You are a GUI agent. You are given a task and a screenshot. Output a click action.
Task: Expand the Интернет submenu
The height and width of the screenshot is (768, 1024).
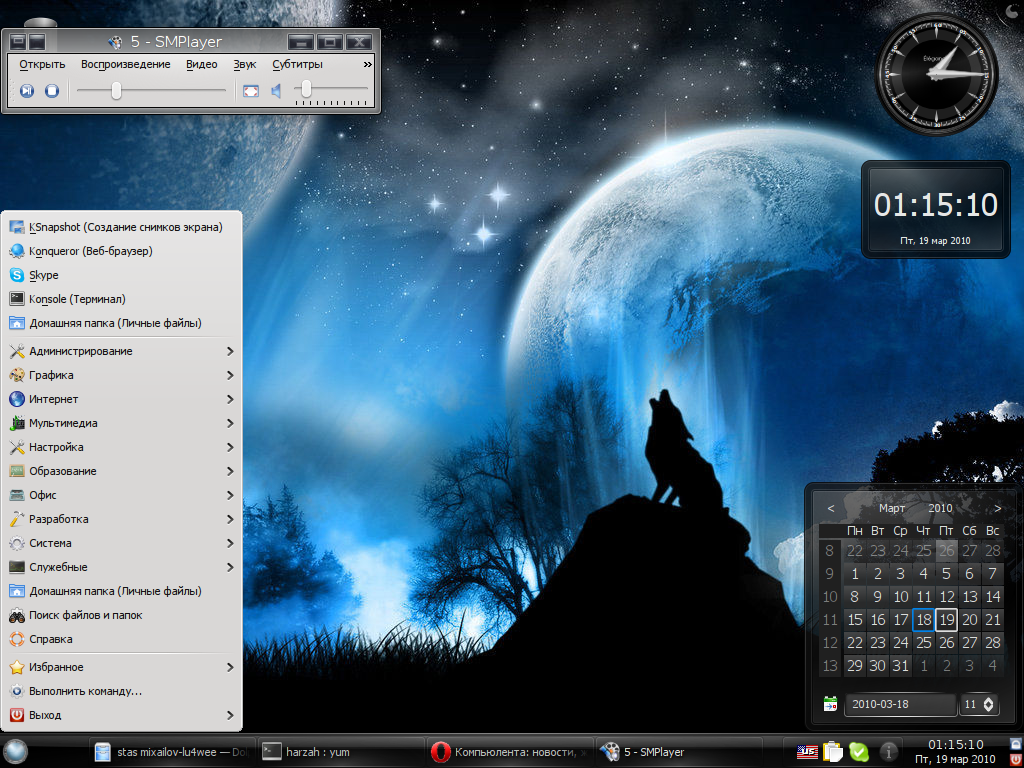coord(121,399)
